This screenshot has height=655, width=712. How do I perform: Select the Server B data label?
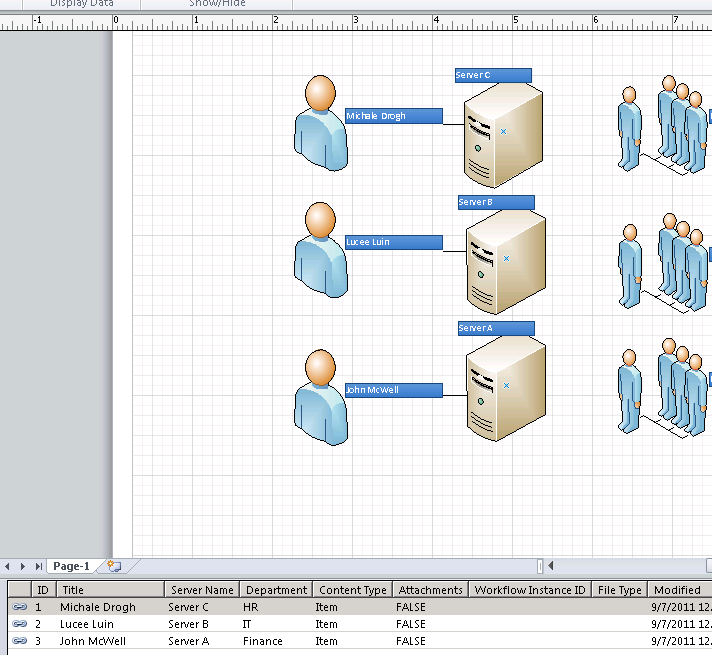(x=496, y=202)
